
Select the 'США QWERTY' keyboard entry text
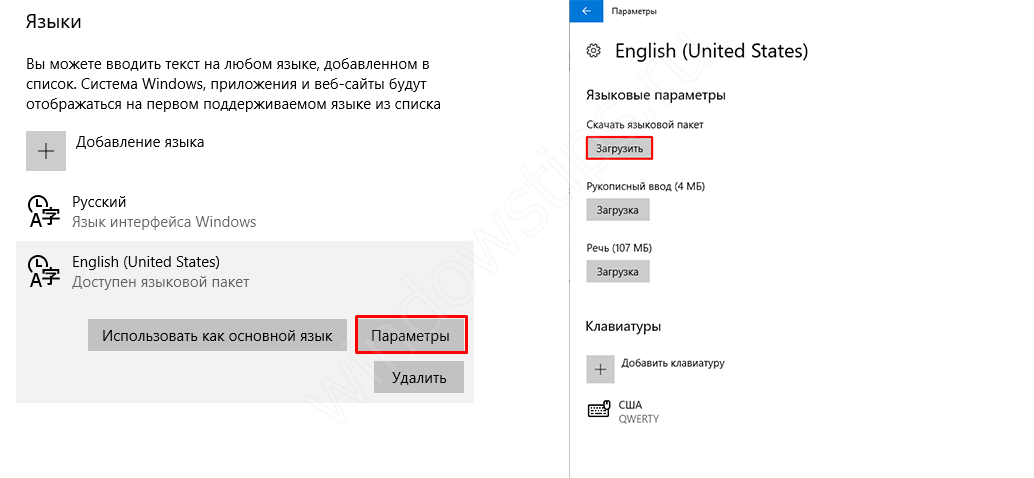639,411
